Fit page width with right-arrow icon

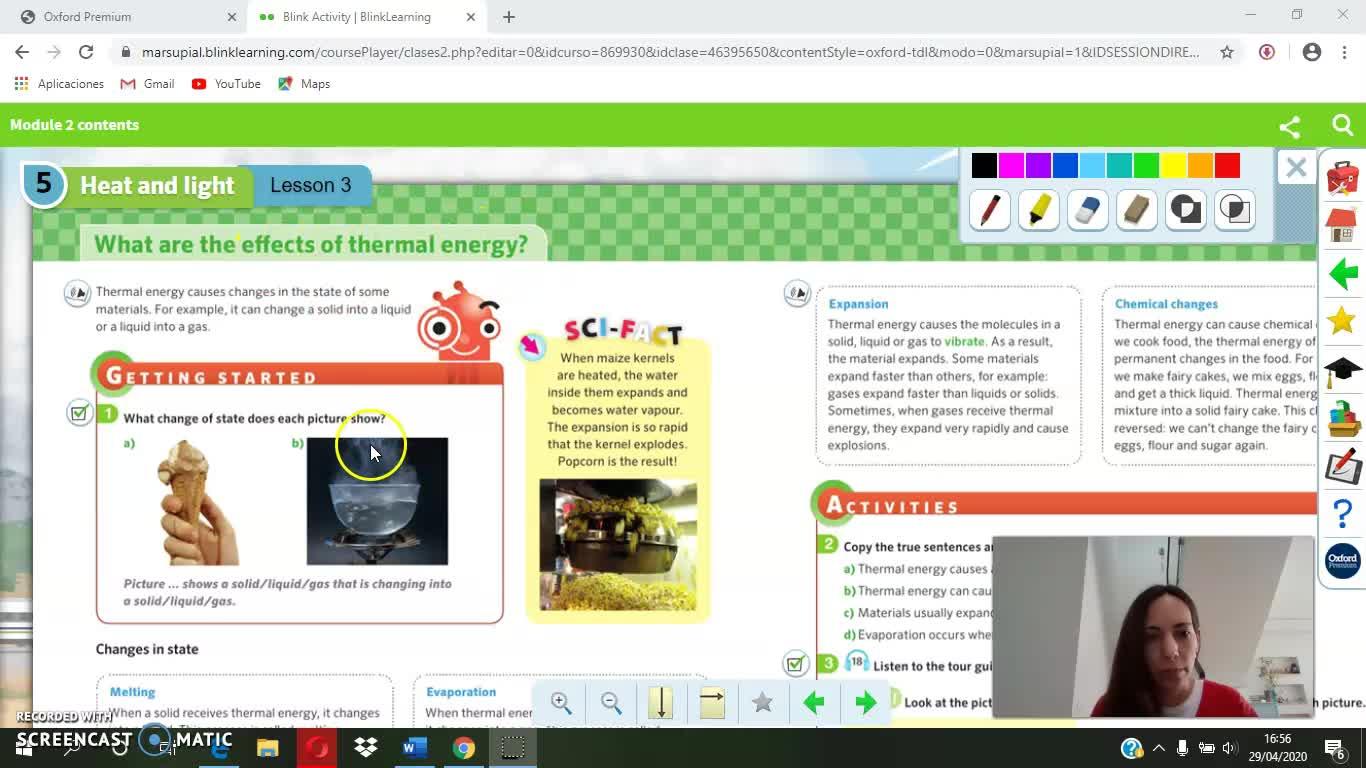point(712,703)
